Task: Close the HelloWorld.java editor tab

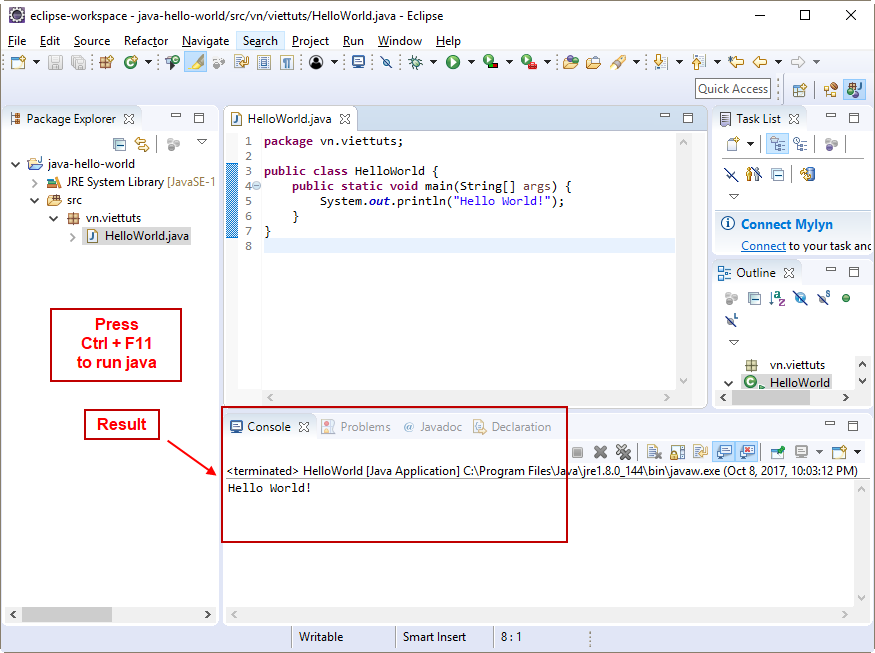Action: [345, 119]
